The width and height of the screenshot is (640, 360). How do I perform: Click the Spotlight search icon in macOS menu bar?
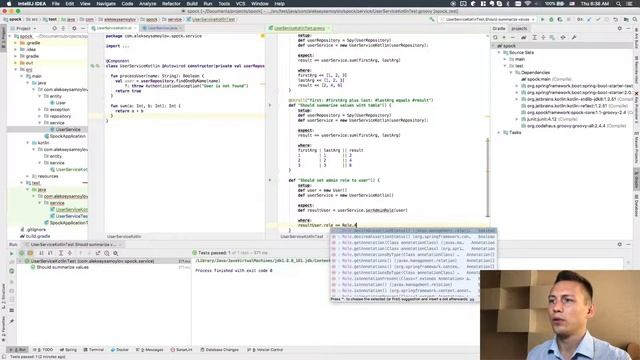pyautogui.click(x=618, y=4)
